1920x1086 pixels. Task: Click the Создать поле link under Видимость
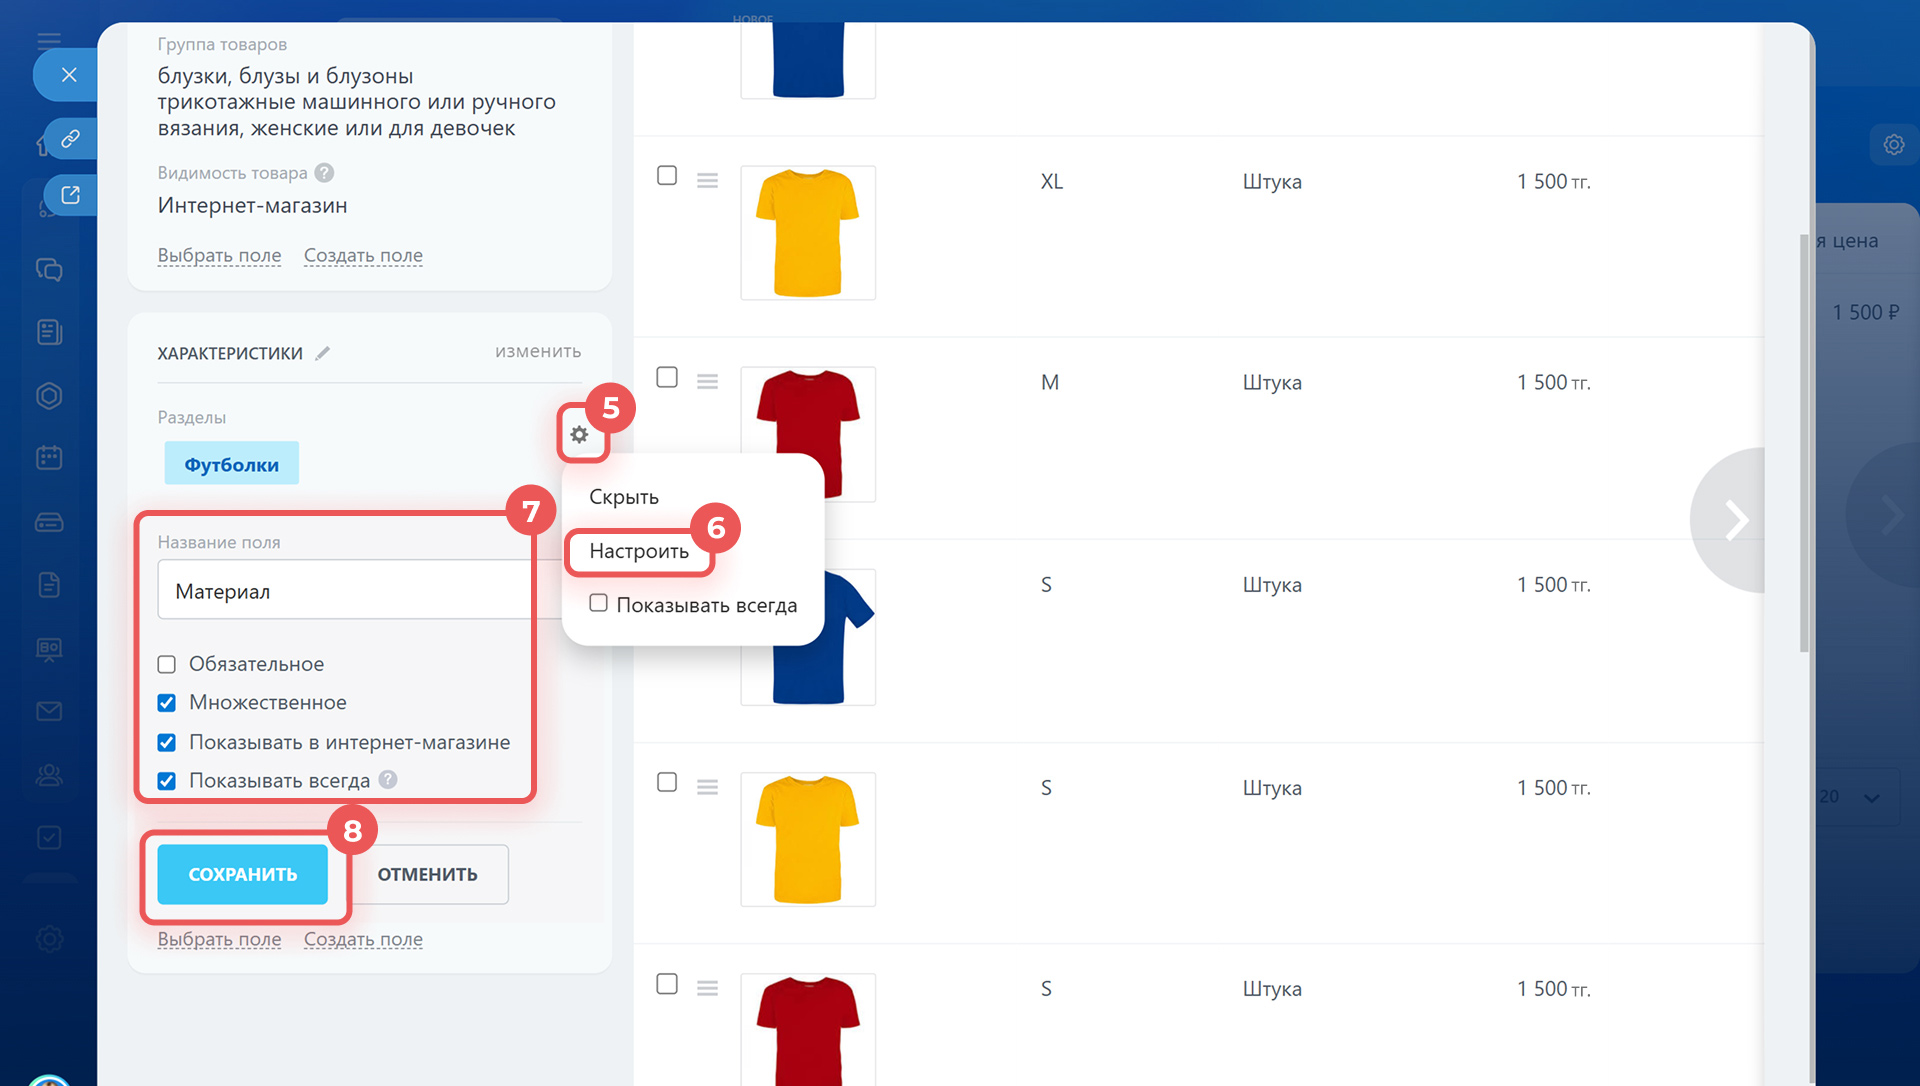coord(363,256)
